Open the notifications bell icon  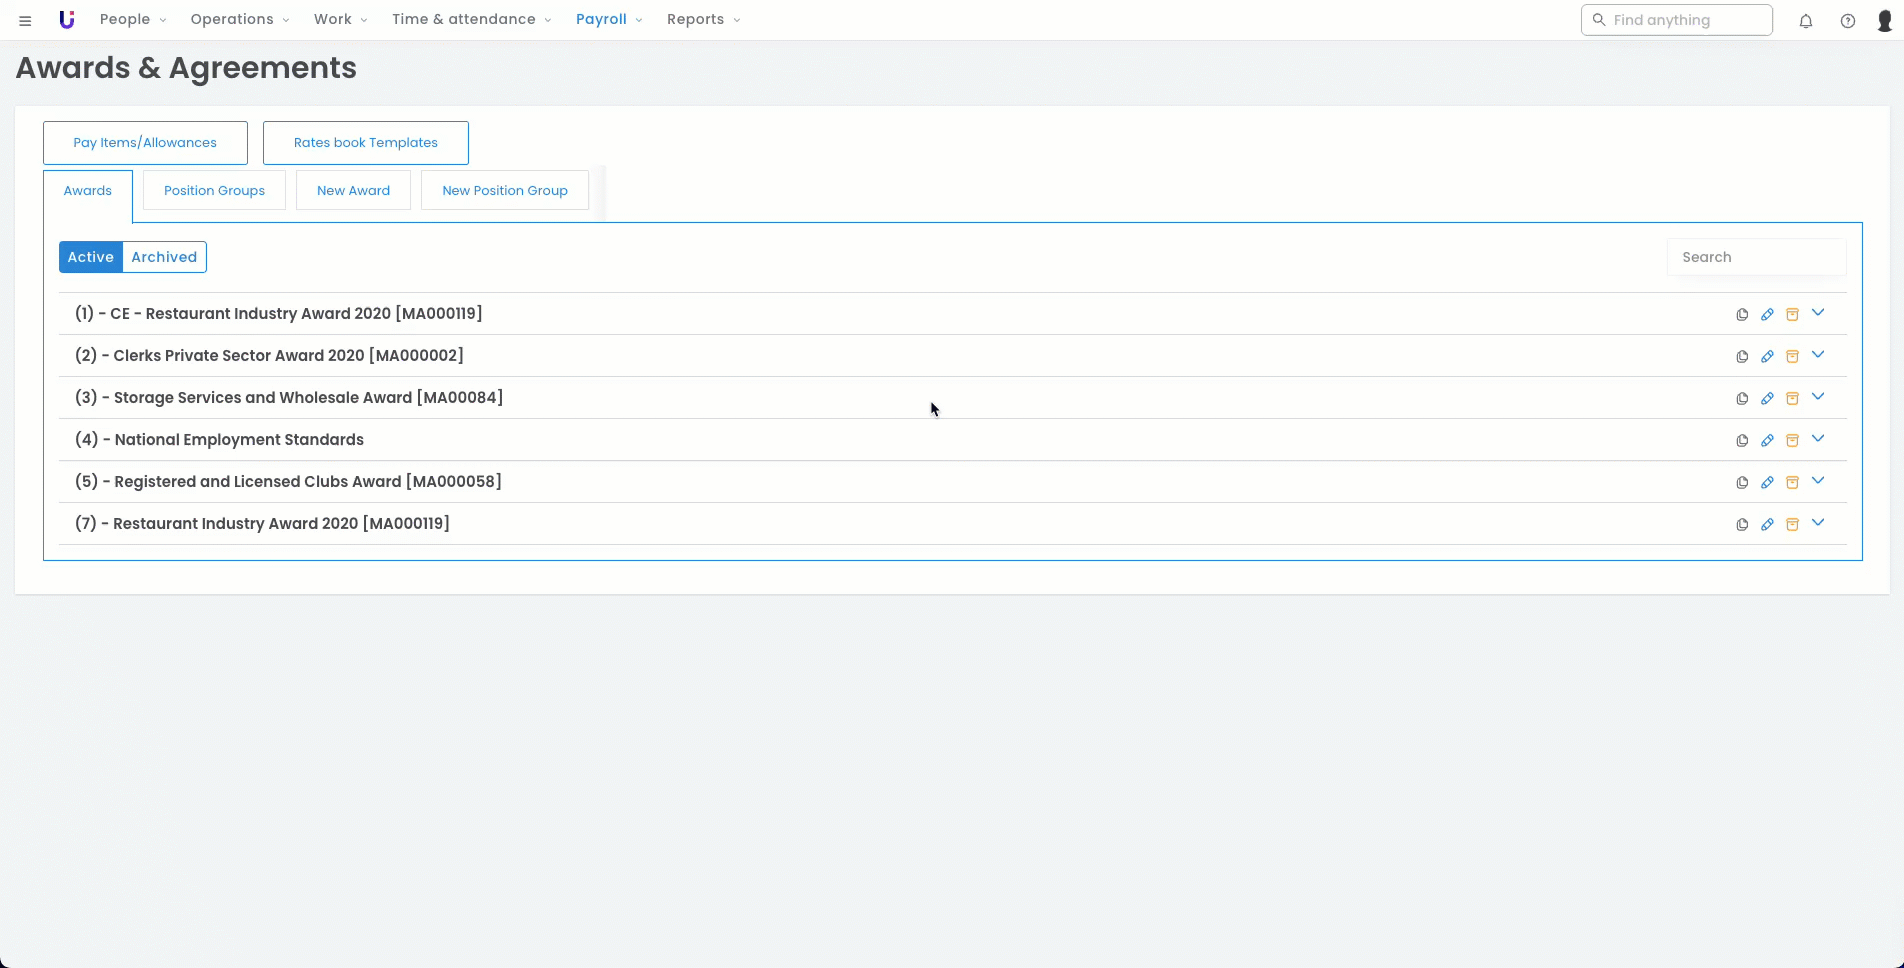pyautogui.click(x=1805, y=21)
